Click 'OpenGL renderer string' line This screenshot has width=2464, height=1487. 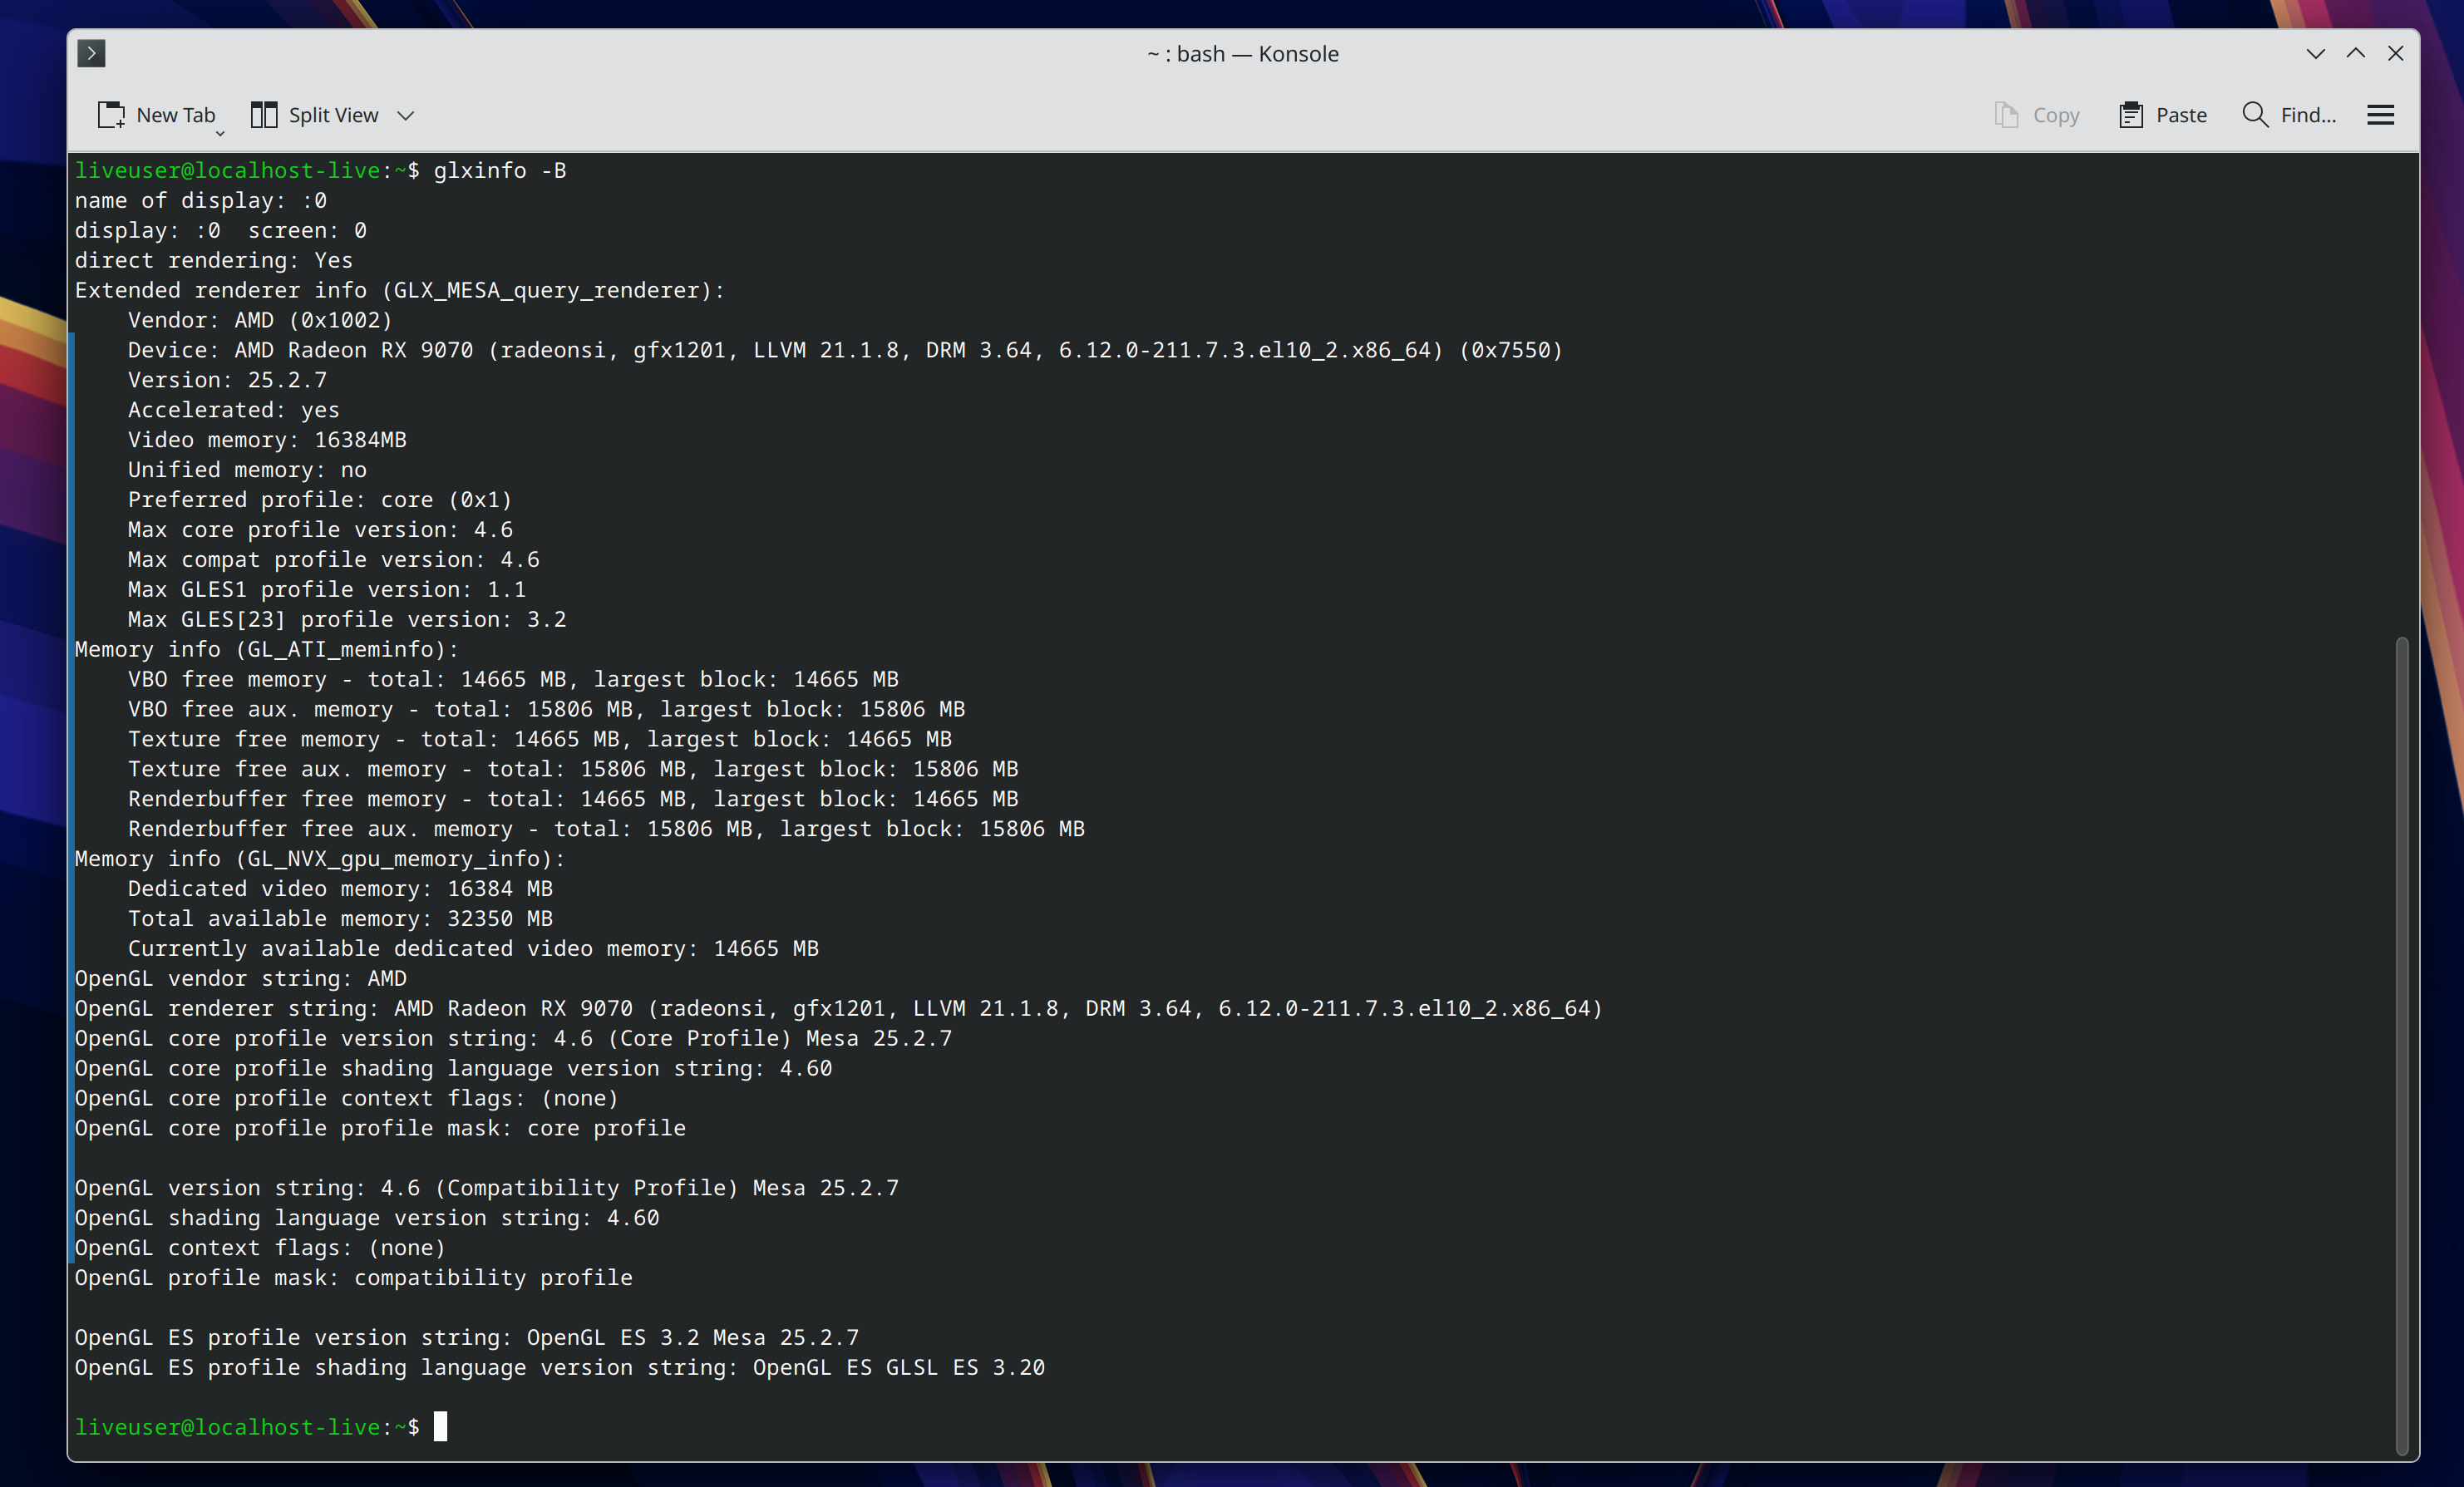click(839, 1009)
